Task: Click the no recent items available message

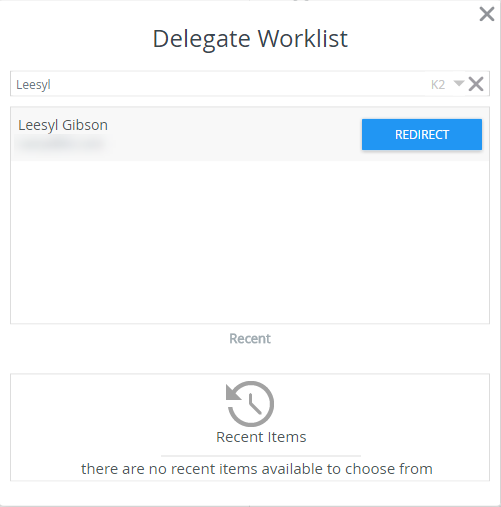Action: 257,469
